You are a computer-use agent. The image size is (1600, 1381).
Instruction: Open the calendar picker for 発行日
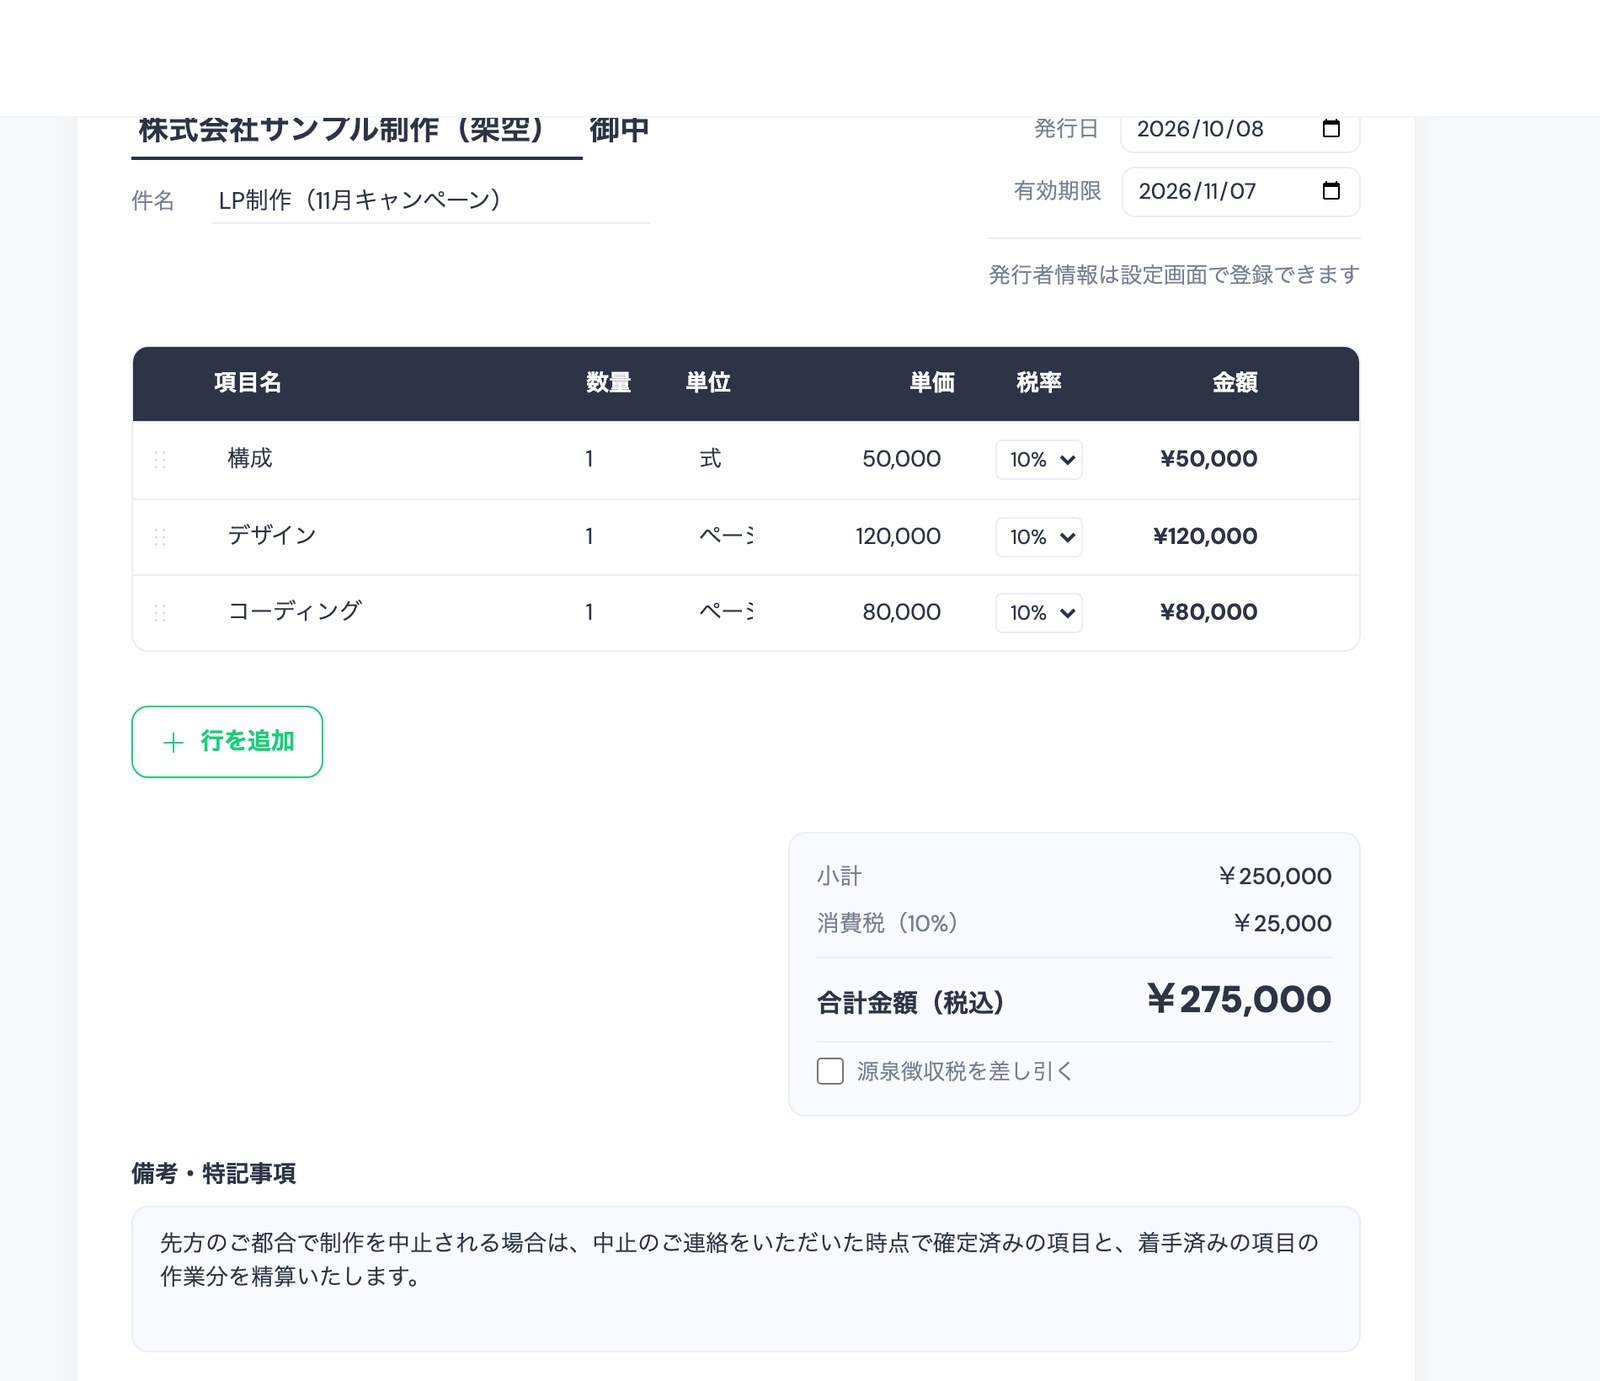tap(1331, 128)
